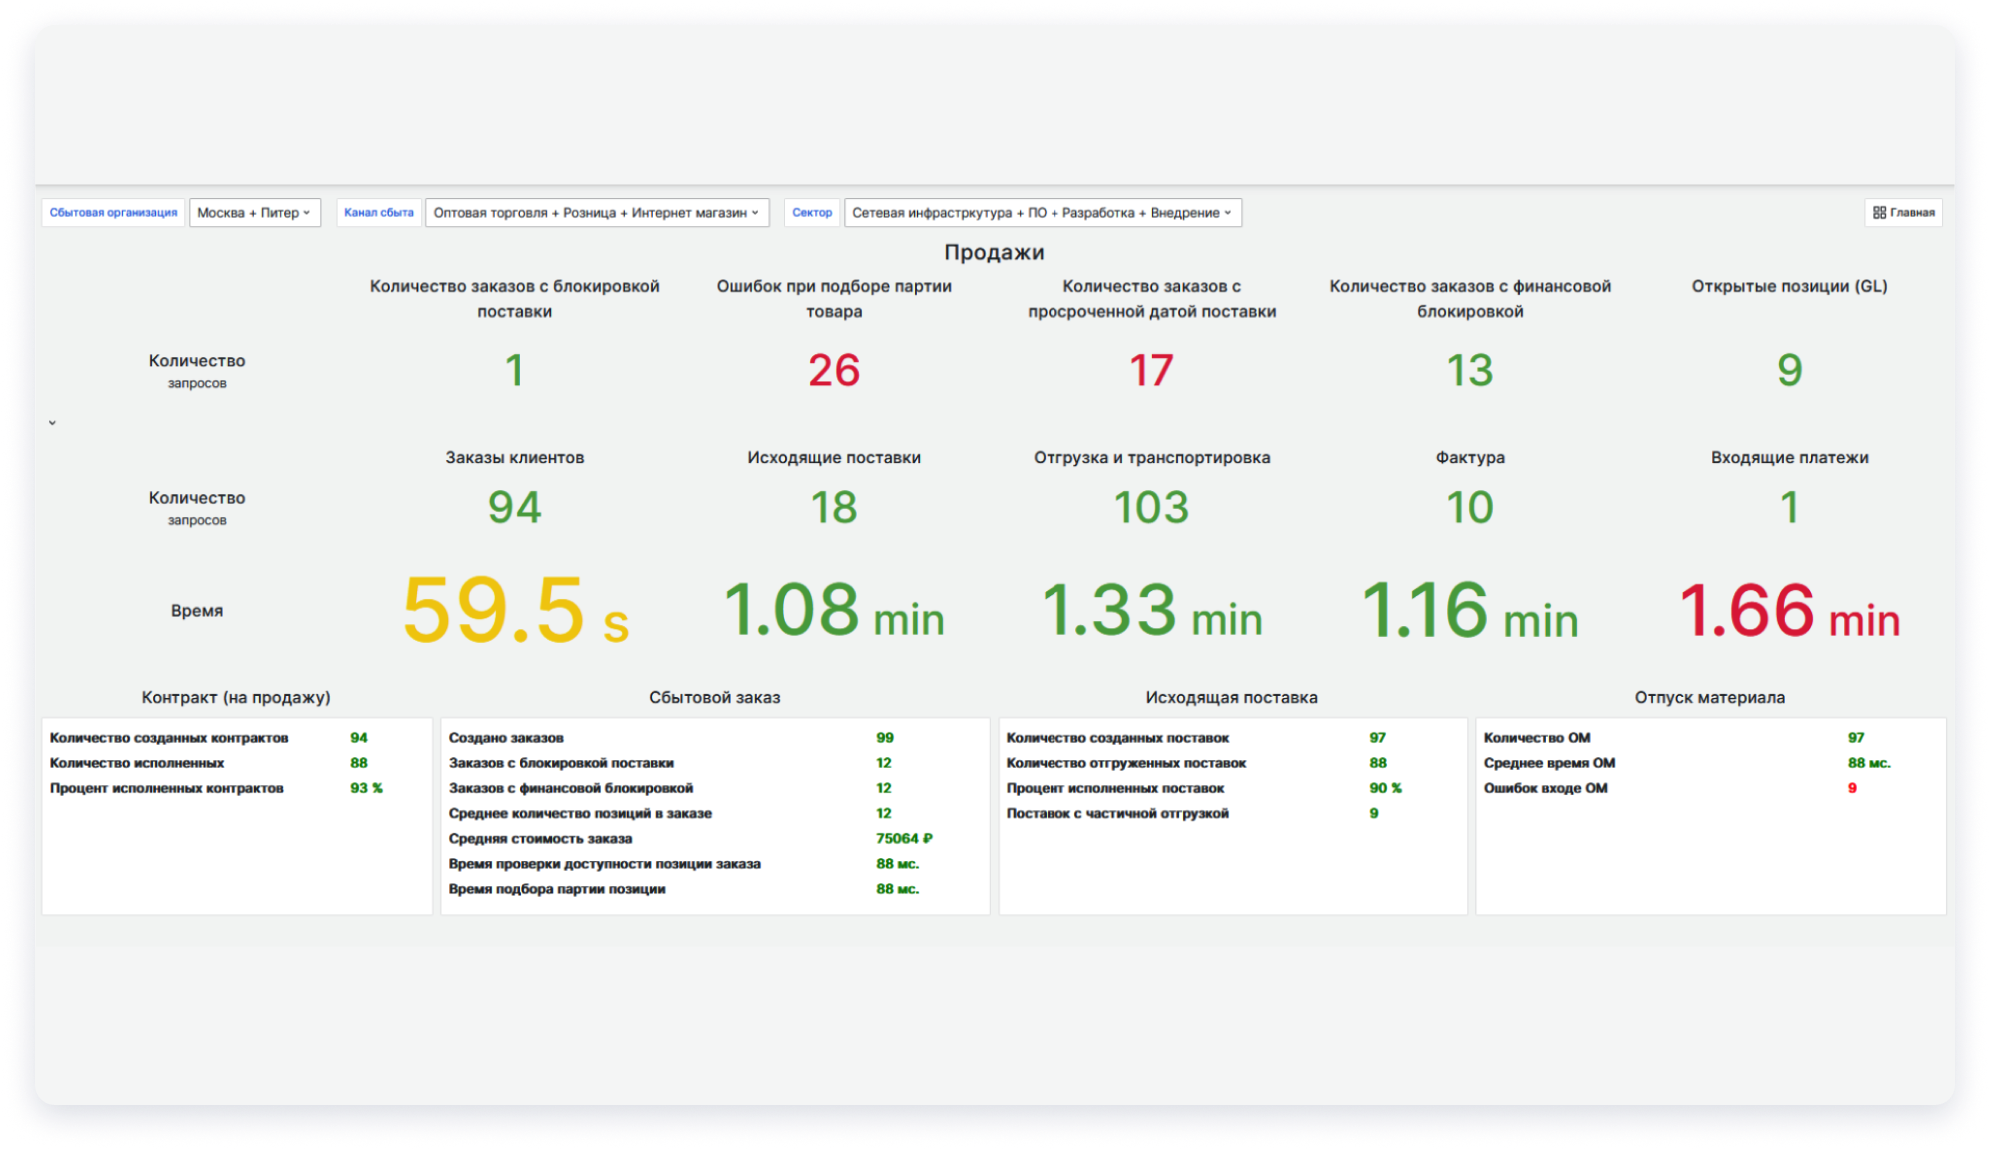The width and height of the screenshot is (1990, 1150).
Task: Click value 10 under Фактура
Action: coord(1470,507)
